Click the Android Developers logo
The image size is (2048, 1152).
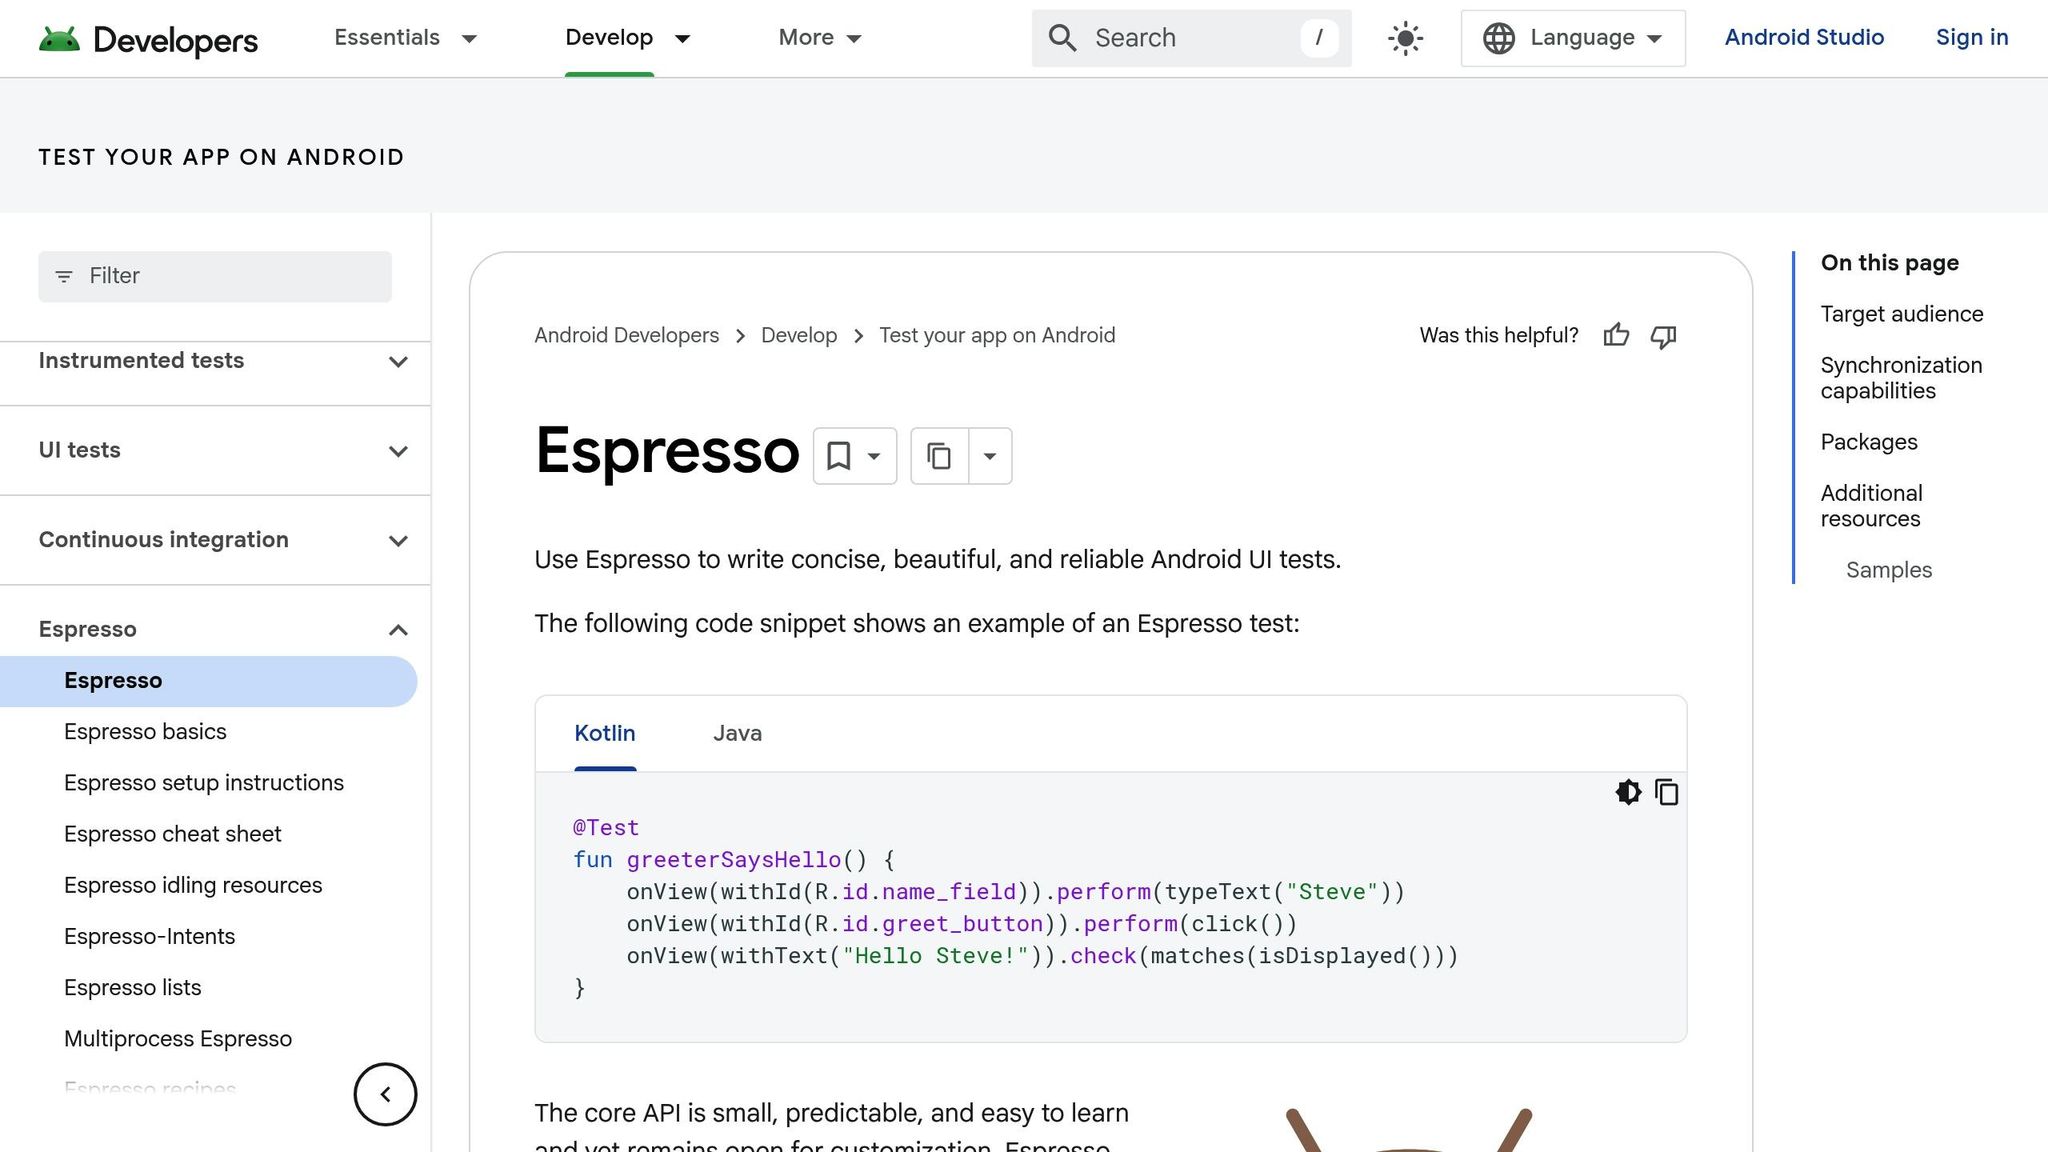click(x=148, y=38)
